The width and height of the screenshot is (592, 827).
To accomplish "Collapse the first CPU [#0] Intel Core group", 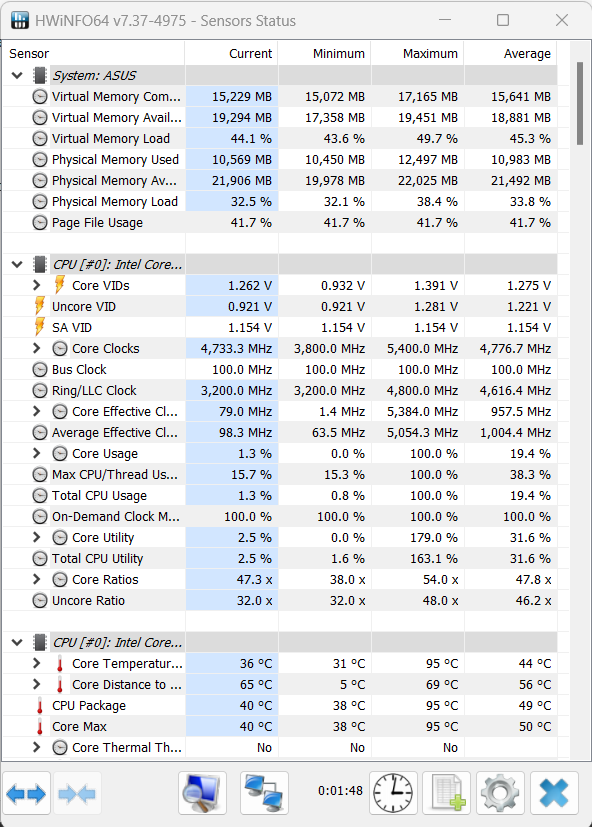I will pyautogui.click(x=17, y=264).
